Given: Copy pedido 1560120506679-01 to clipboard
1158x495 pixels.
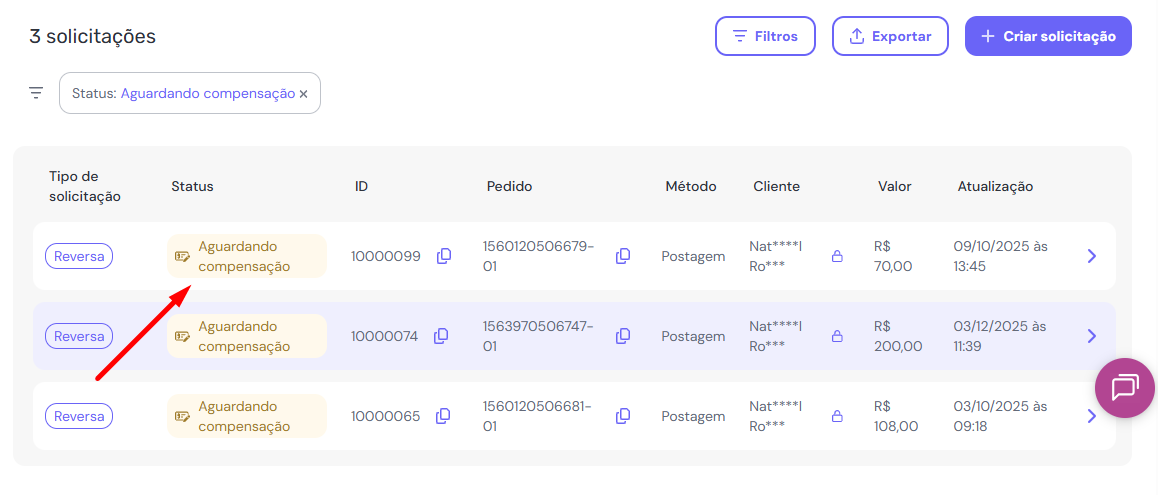Looking at the screenshot, I should point(623,256).
